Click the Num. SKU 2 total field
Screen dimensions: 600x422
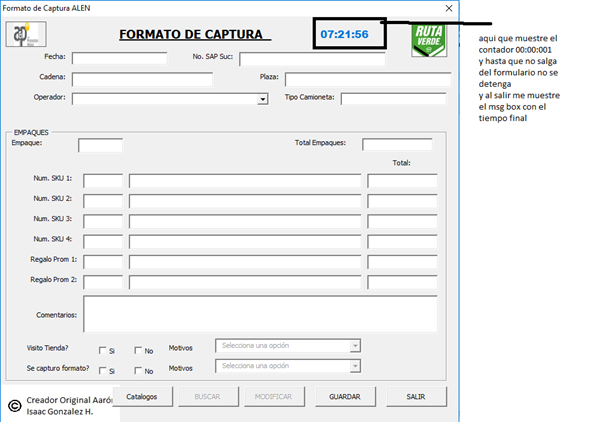[402, 201]
